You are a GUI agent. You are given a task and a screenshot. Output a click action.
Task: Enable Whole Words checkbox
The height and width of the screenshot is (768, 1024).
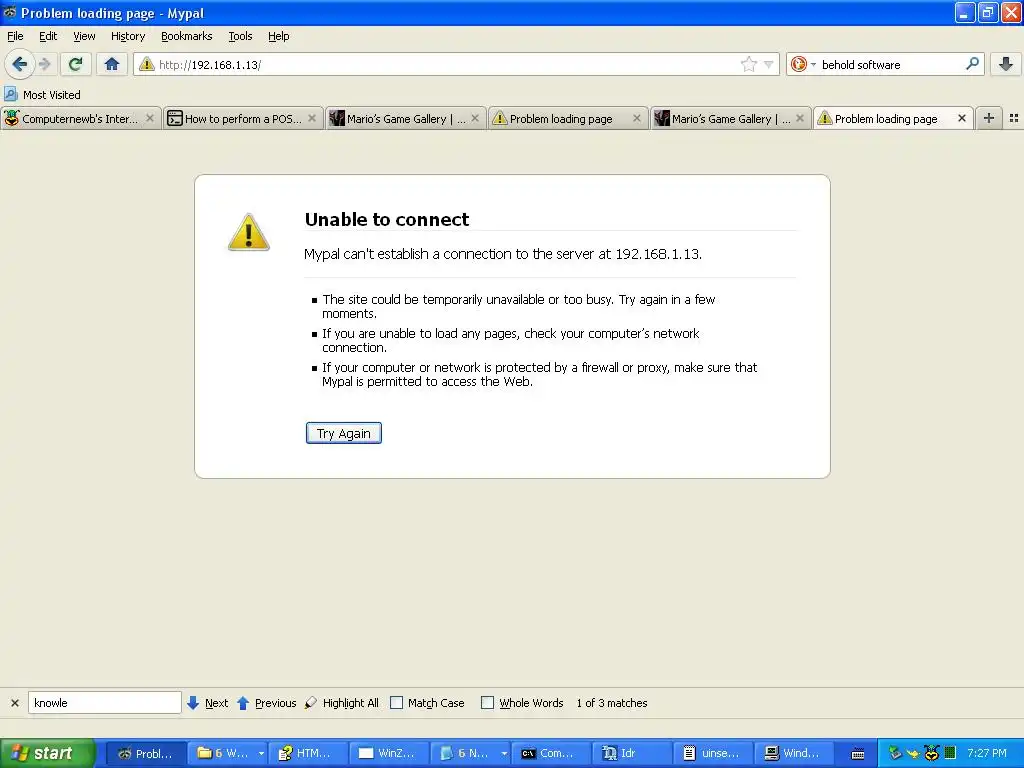click(x=487, y=703)
